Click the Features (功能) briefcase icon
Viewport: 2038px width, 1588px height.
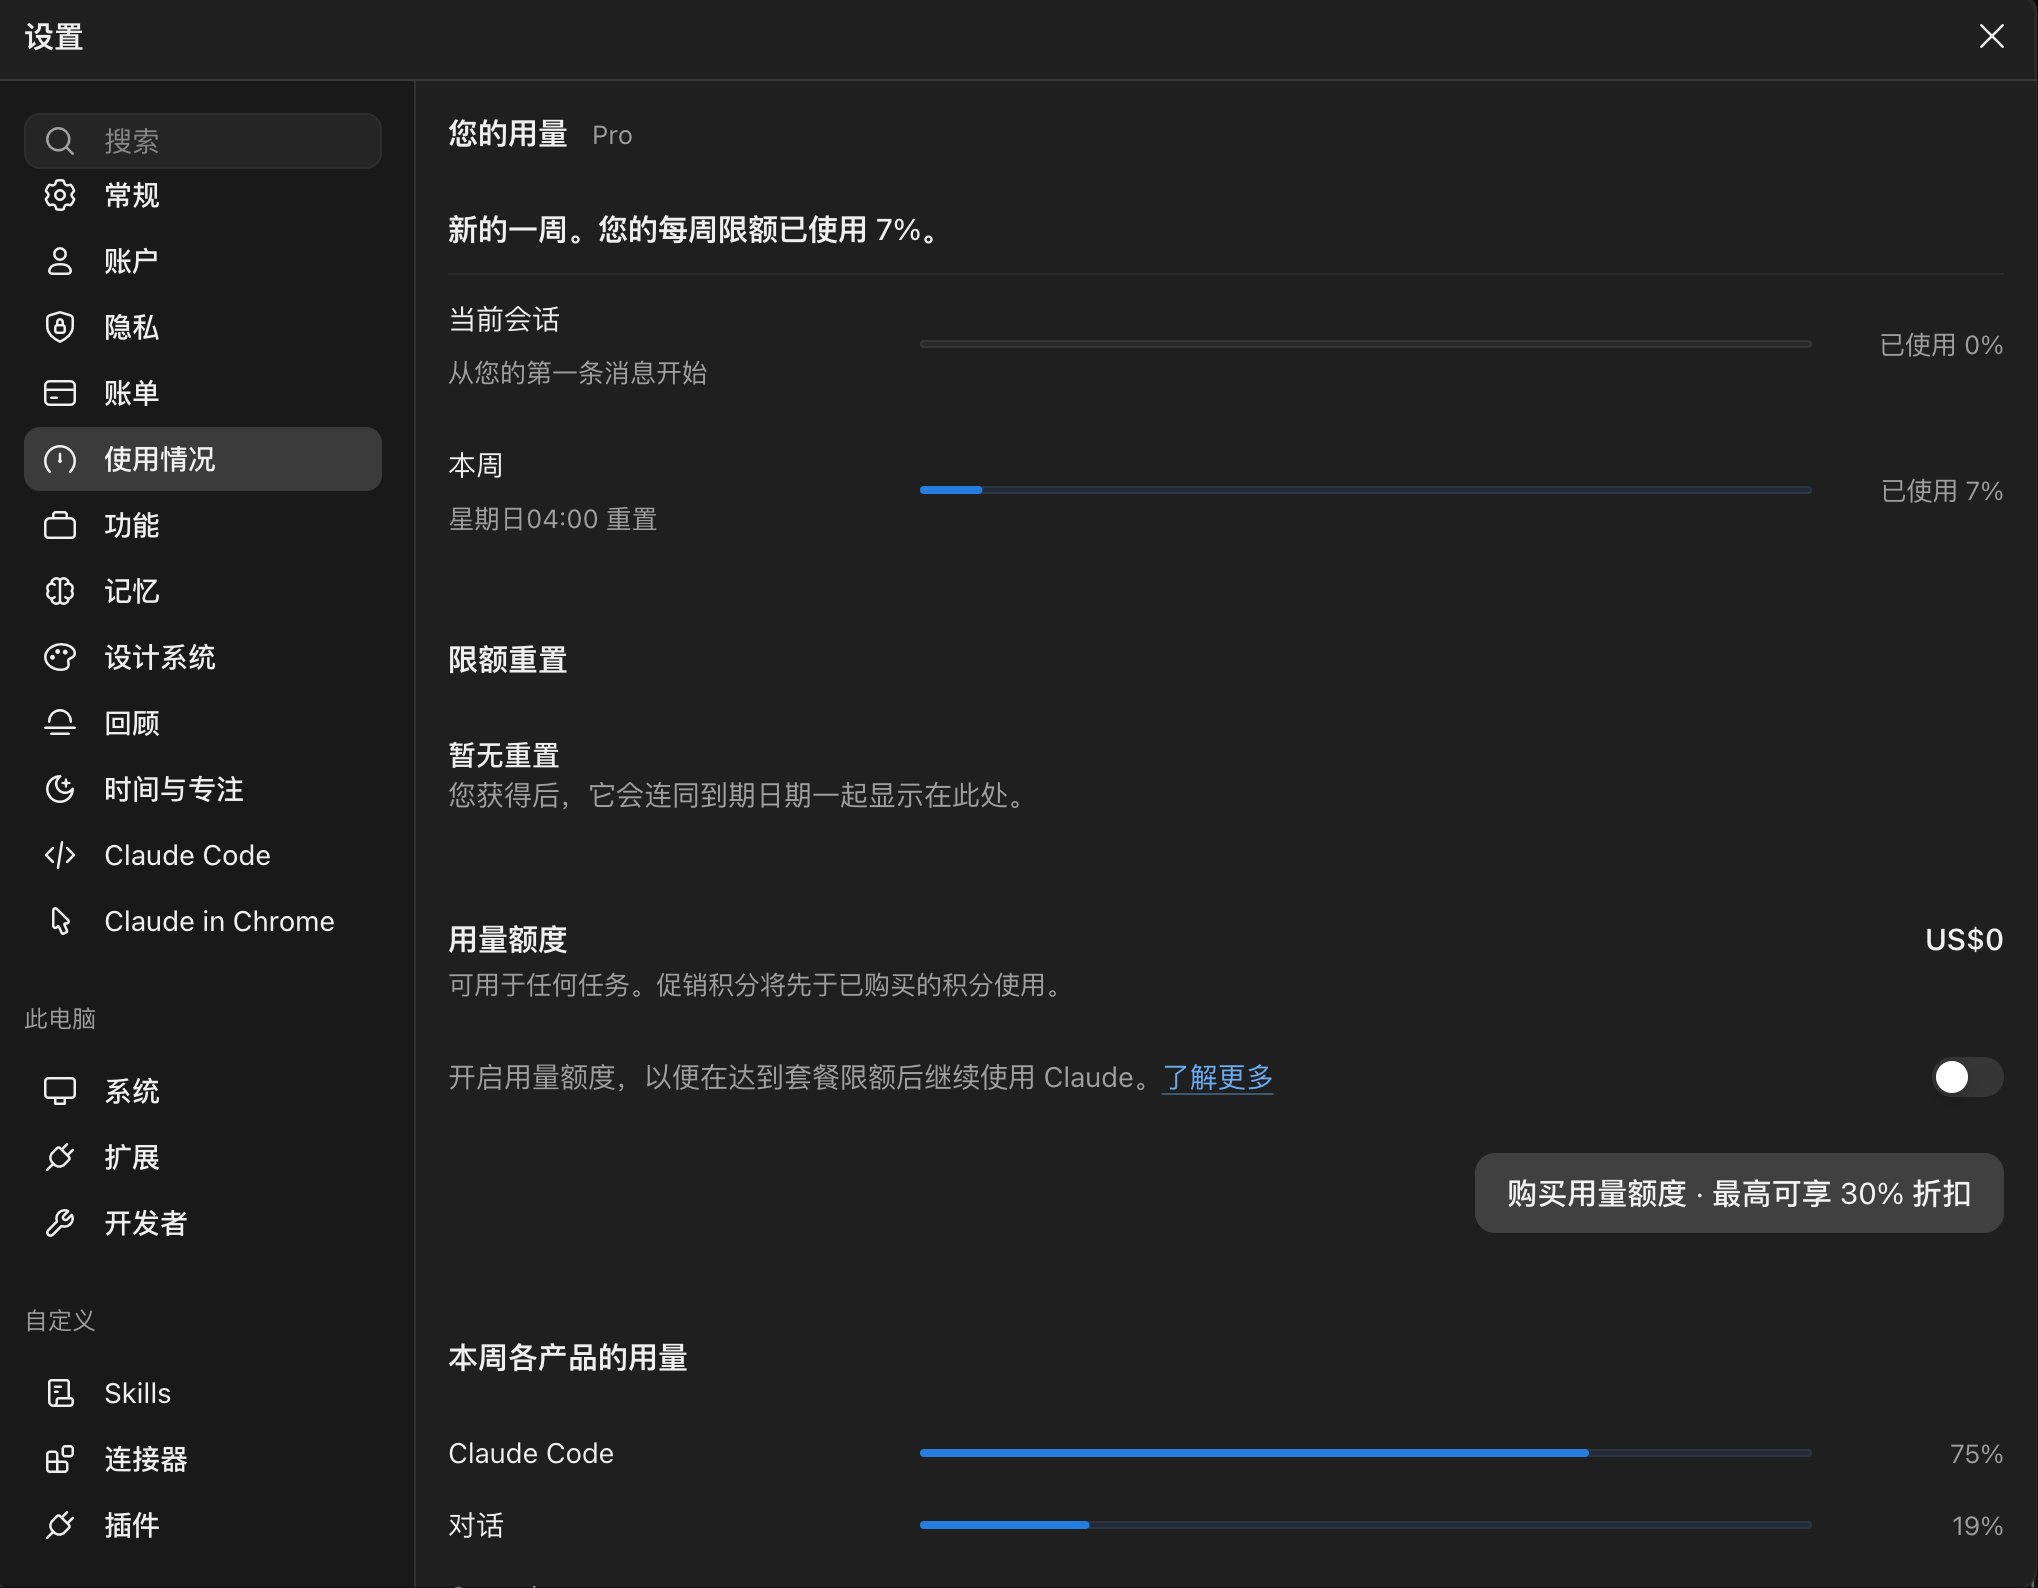click(x=60, y=525)
